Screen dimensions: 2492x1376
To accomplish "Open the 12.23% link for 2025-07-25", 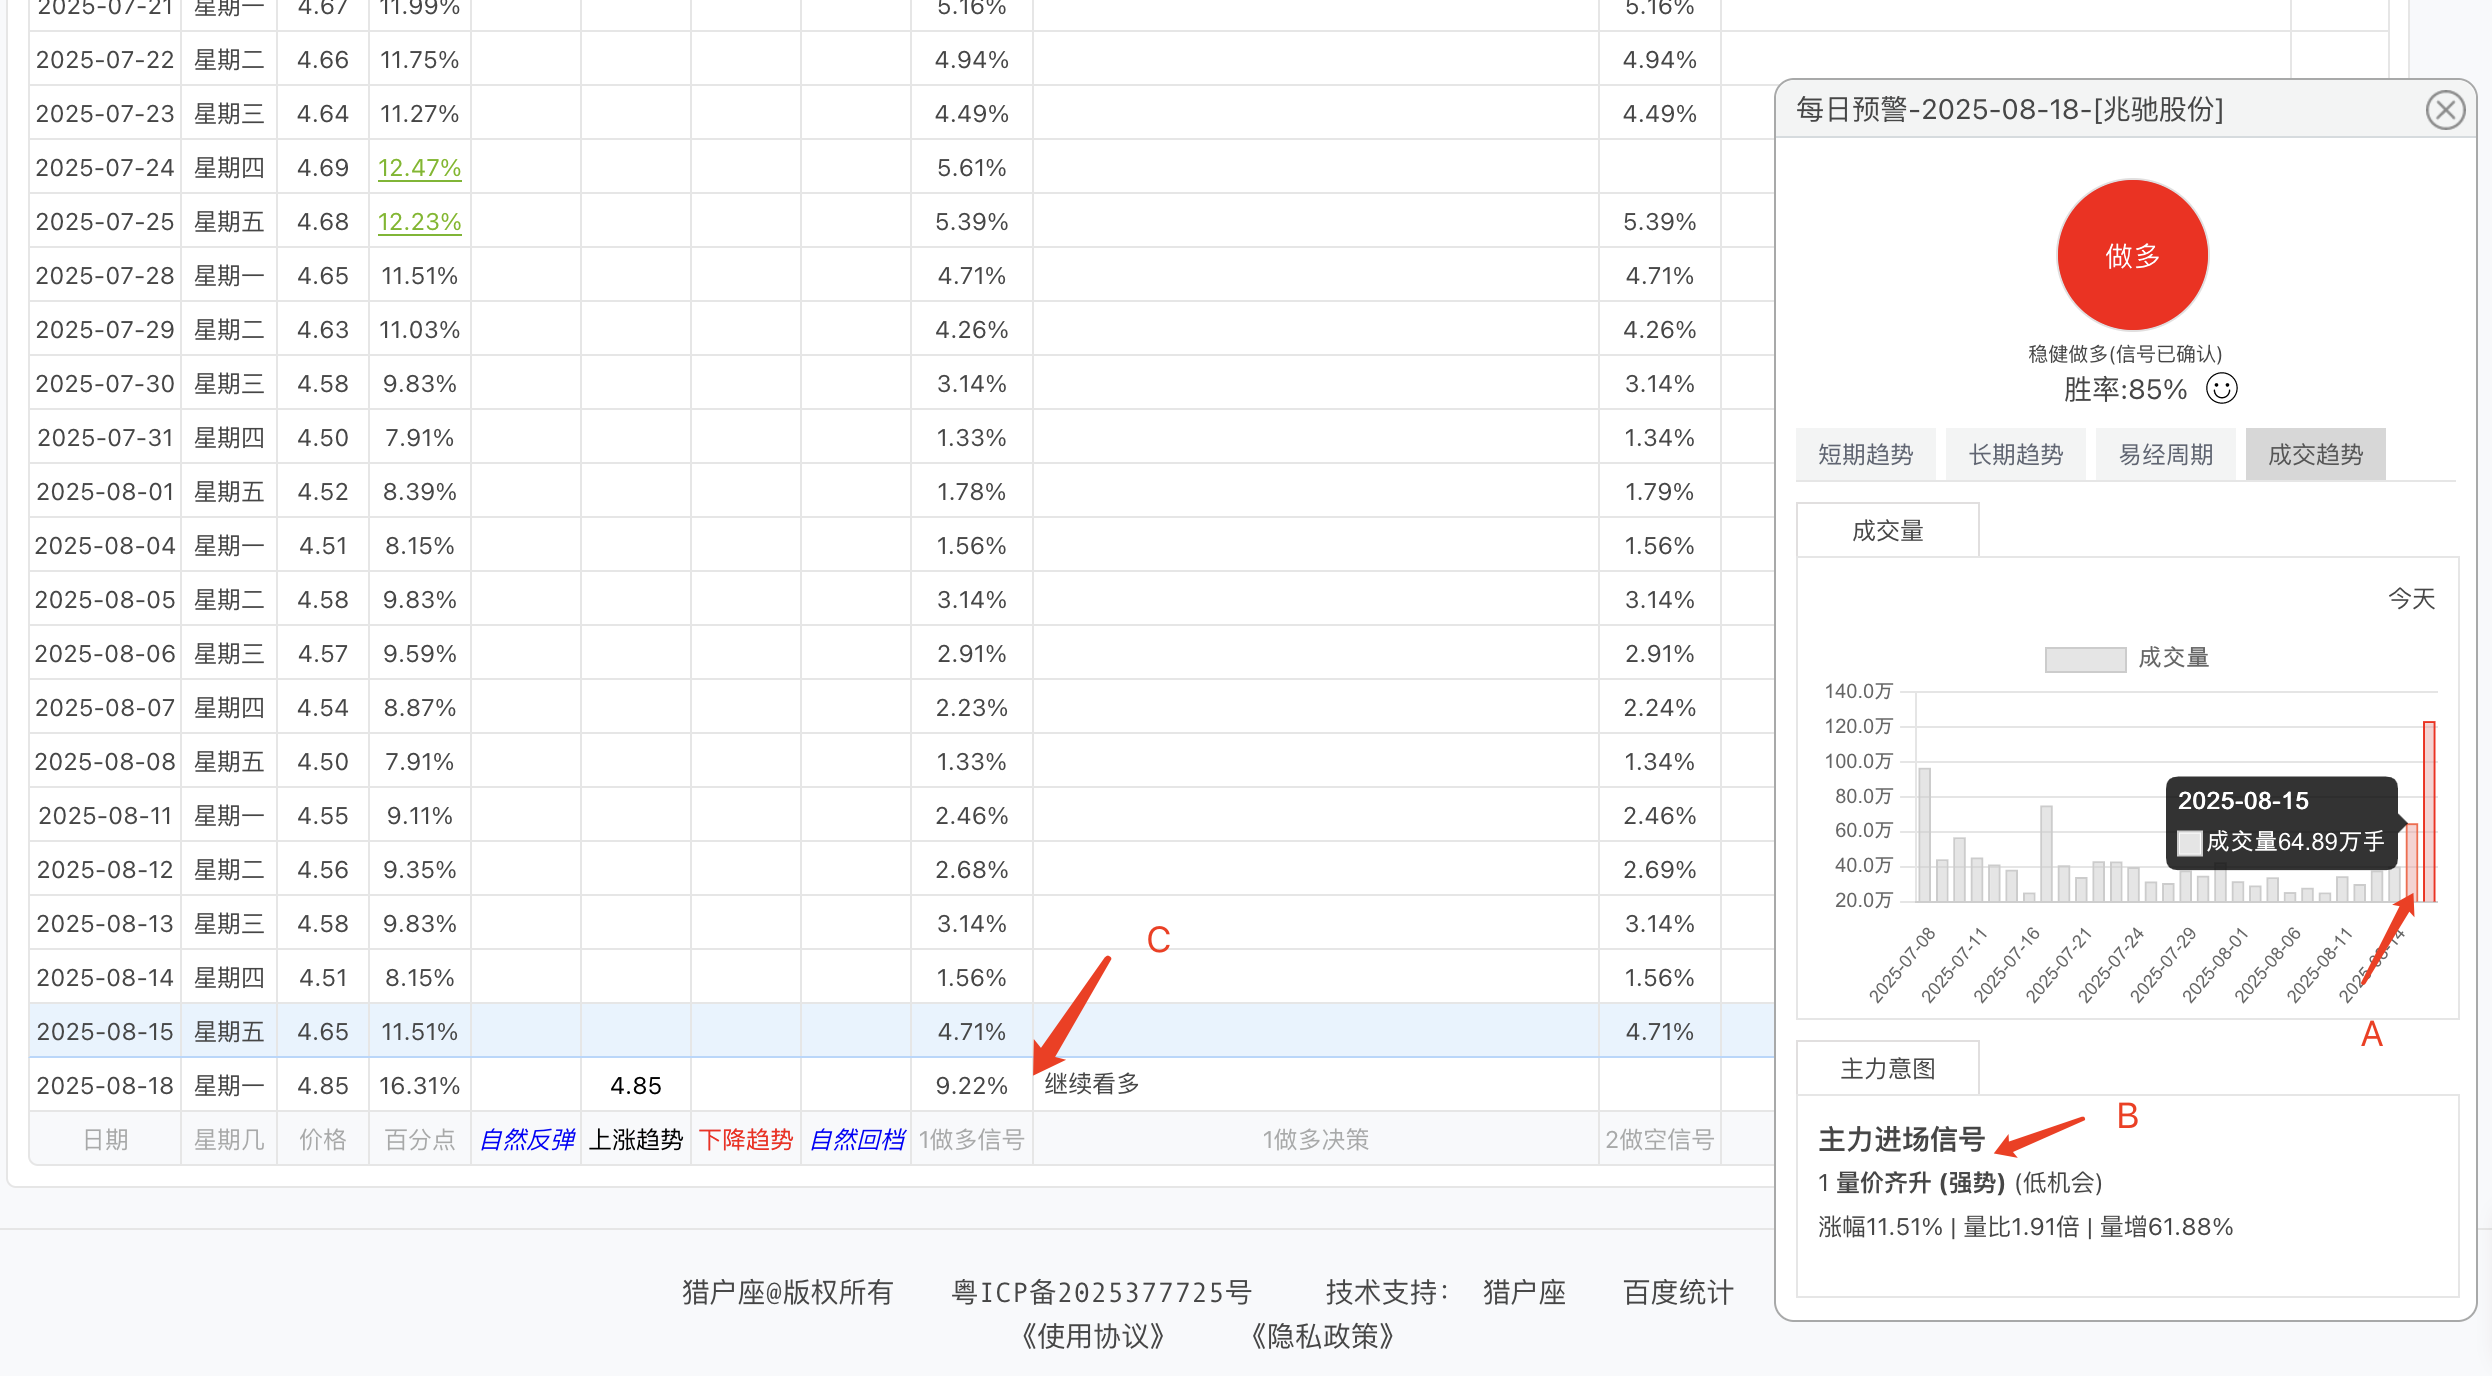I will 419,222.
